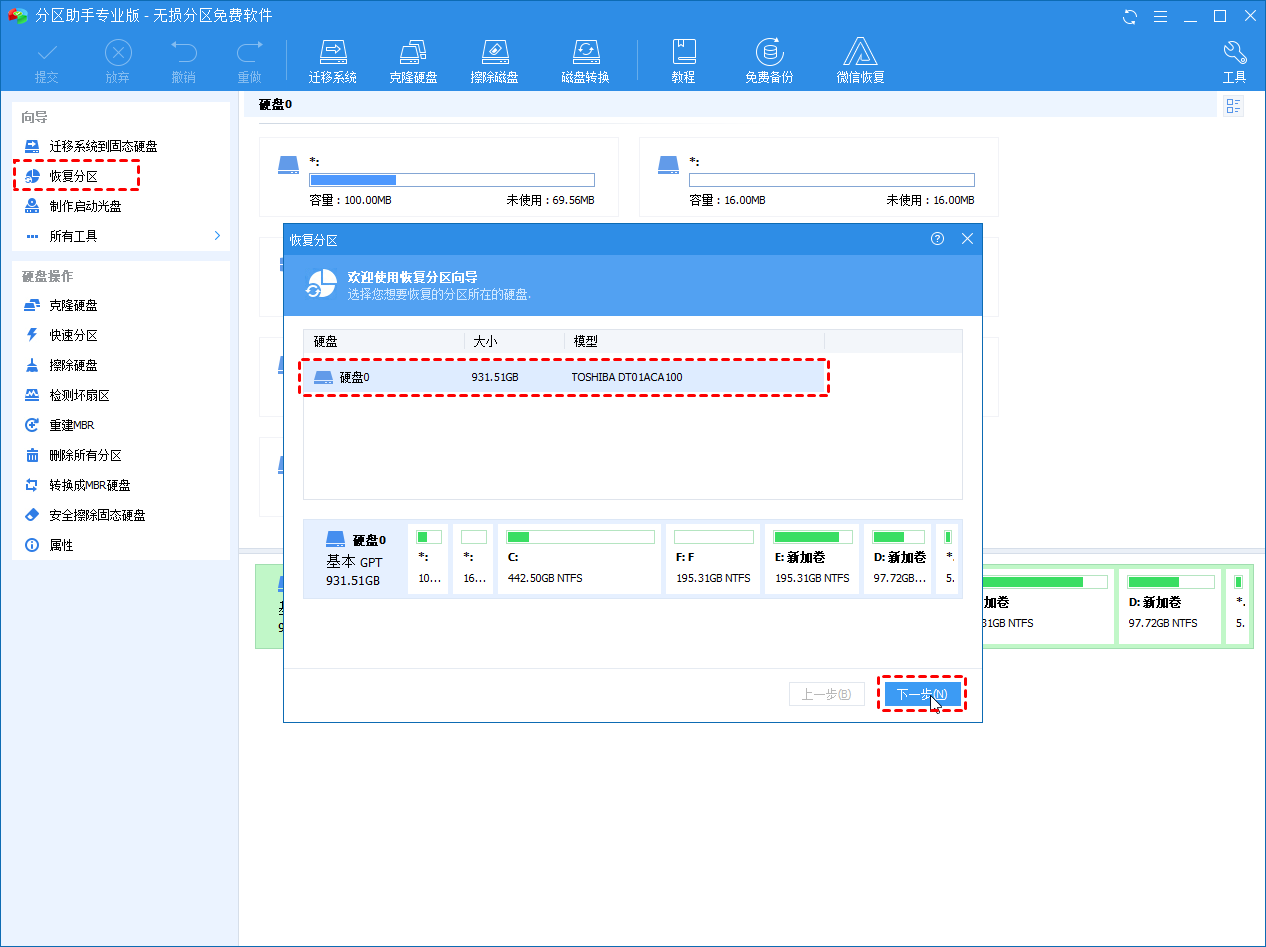
Task: Click the help icon in dialog header
Action: (937, 239)
